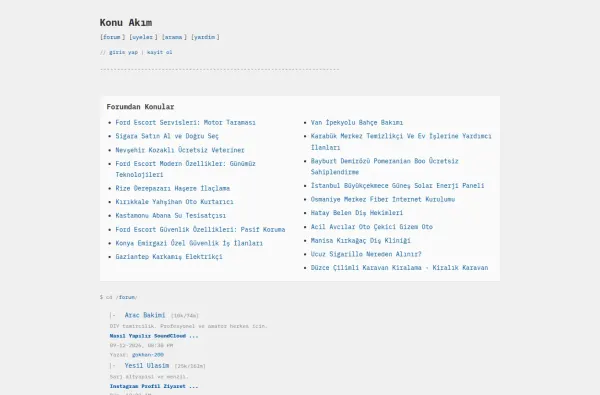Viewport: 600px width, 395px height.
Task: Open topic Nevşehir Kozaklı Ücretsiz Veteriner
Action: (x=180, y=150)
